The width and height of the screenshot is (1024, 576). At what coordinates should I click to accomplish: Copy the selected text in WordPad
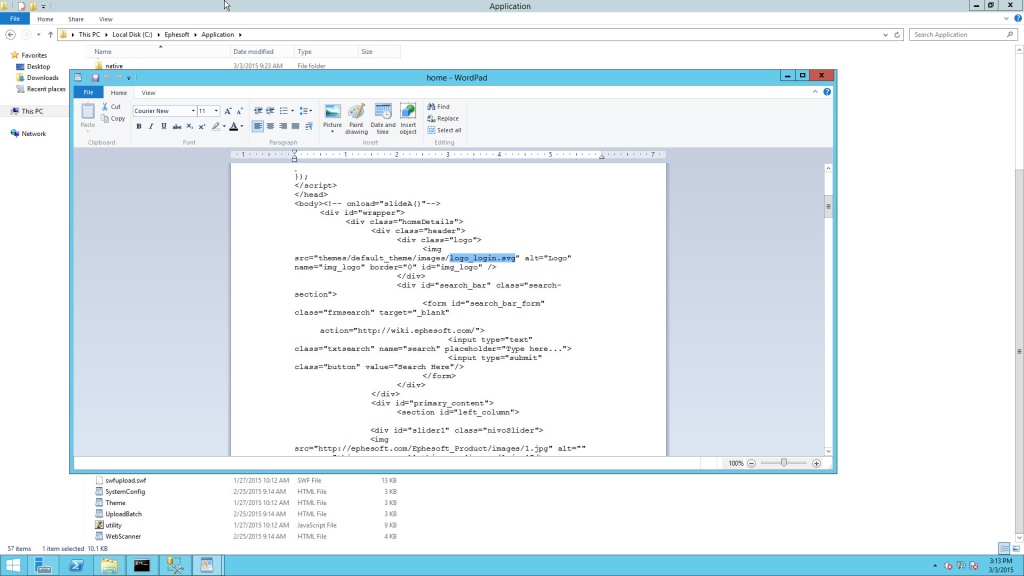112,119
